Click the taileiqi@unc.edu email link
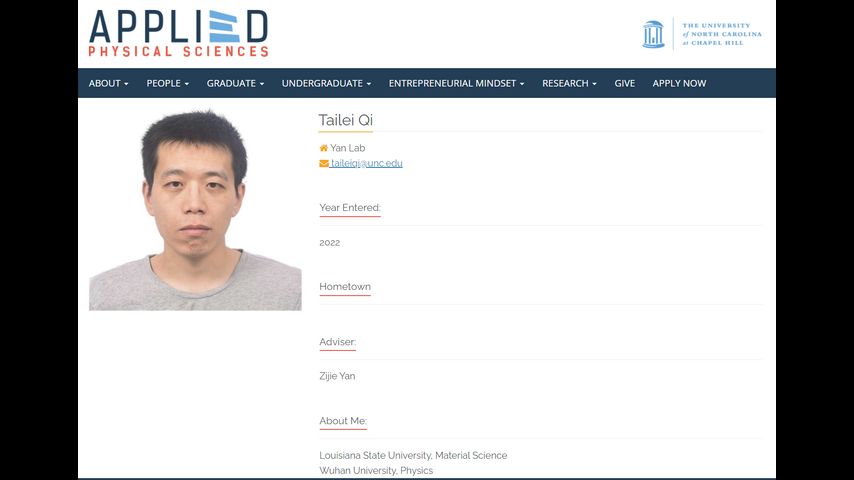The height and width of the screenshot is (480, 854). pos(366,163)
